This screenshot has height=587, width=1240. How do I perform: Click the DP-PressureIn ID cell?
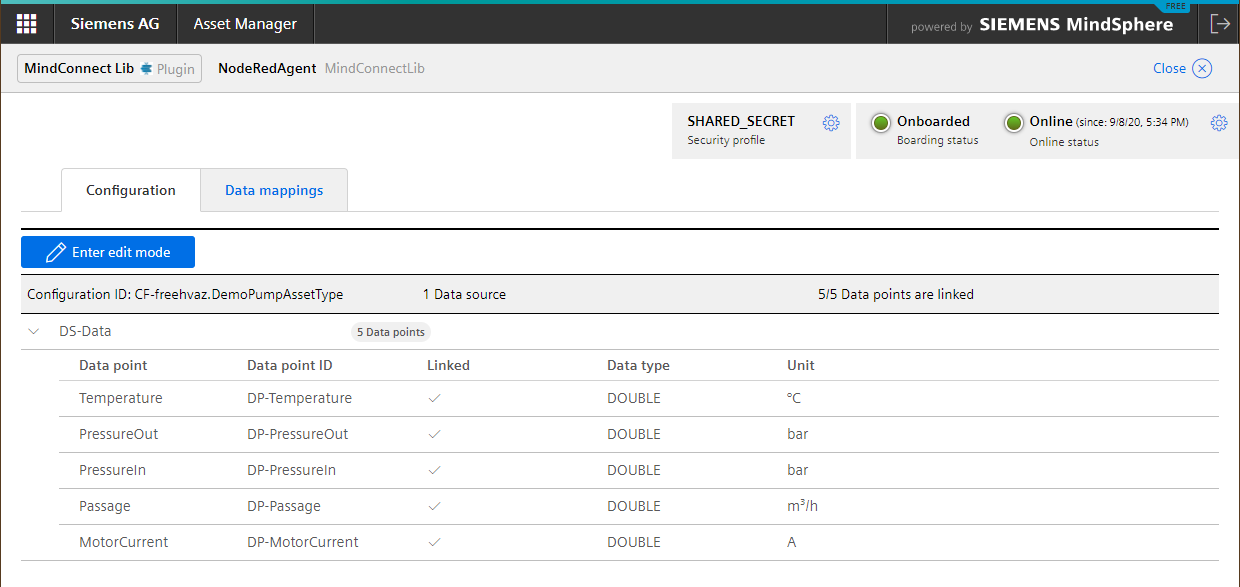pyautogui.click(x=291, y=470)
